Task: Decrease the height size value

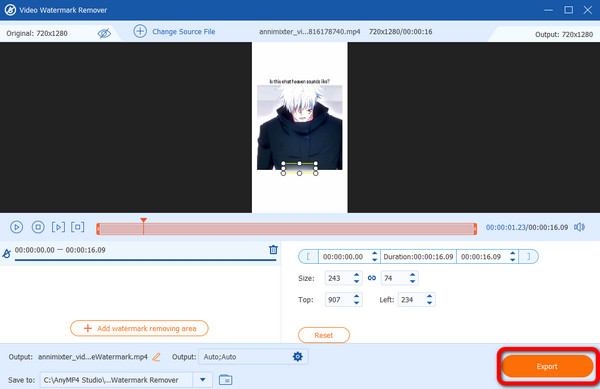Action: click(x=412, y=282)
